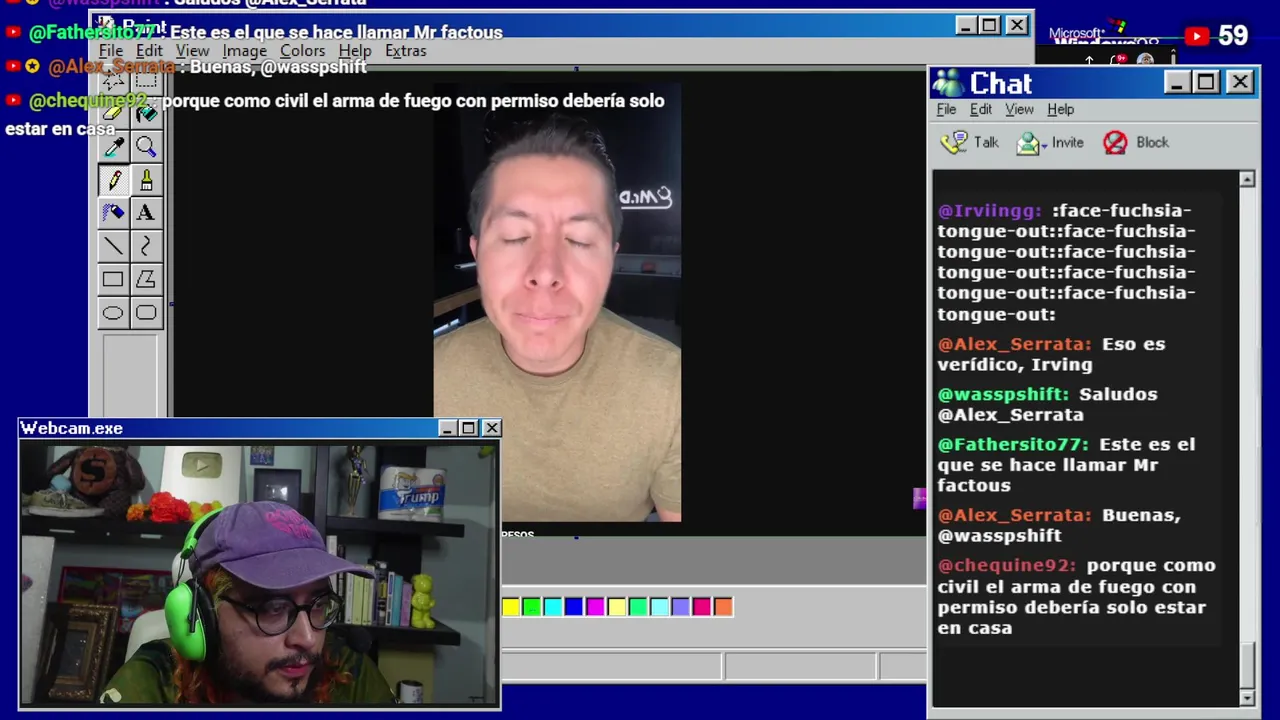Click the YouTube logo icon
Viewport: 1280px width, 720px height.
click(x=1196, y=36)
